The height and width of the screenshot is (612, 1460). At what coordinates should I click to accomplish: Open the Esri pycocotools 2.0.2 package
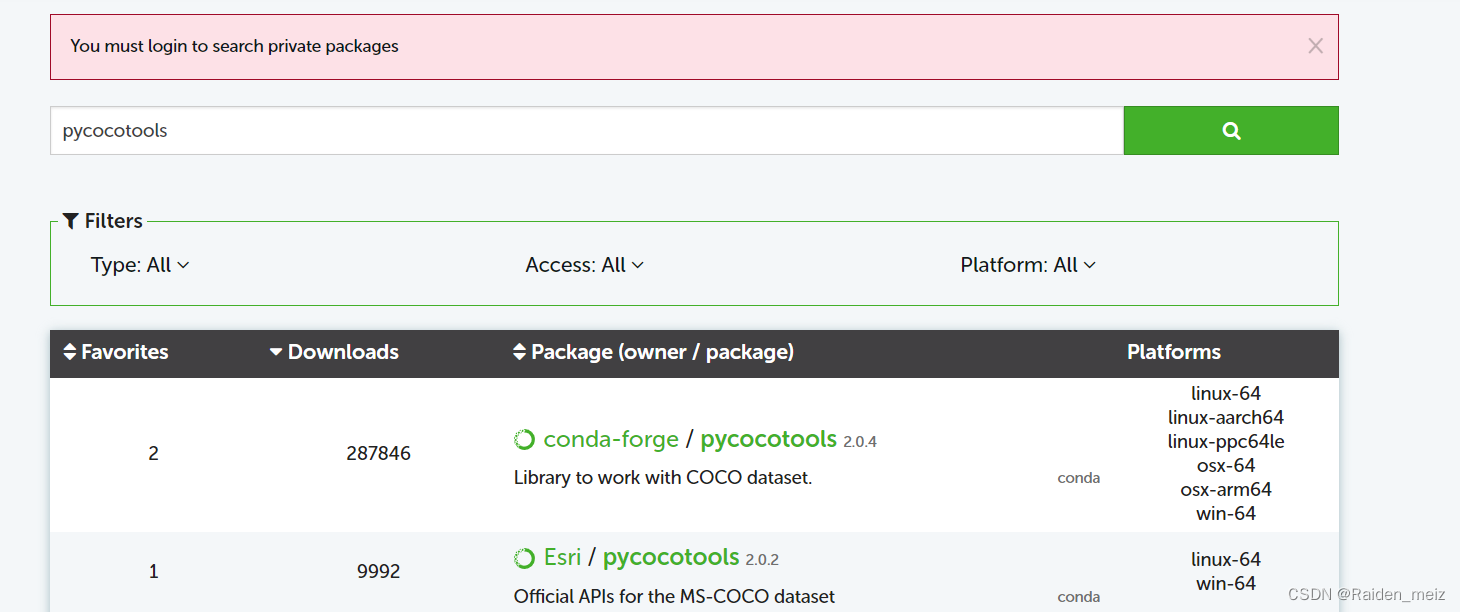tap(670, 557)
